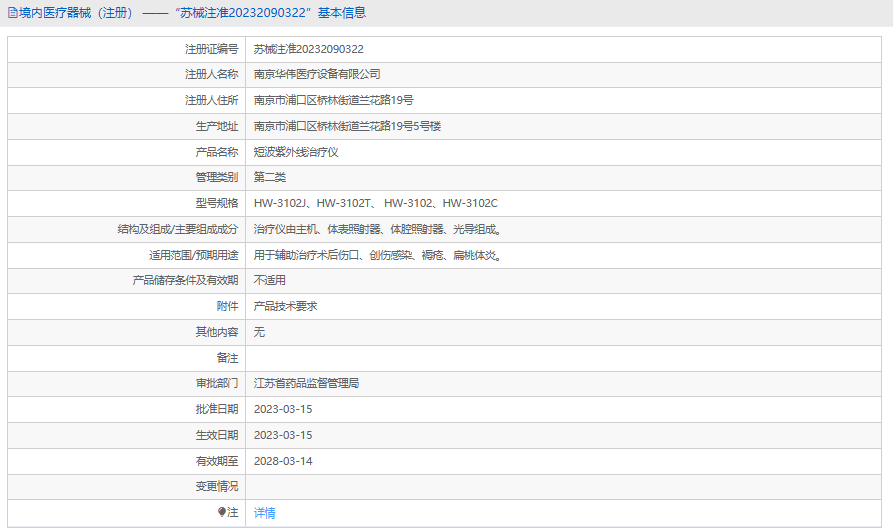
Task: Click structure text 治疗仪由主机、体表照射器
Action: tap(378, 229)
